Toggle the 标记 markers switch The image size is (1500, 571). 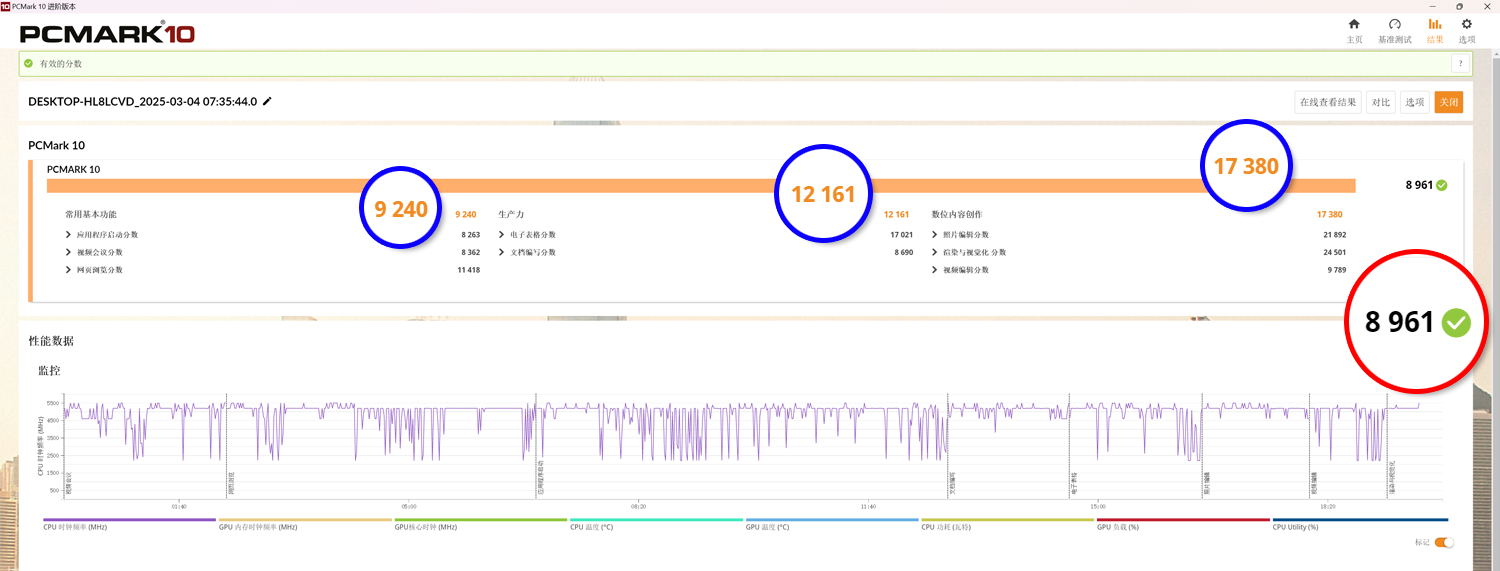point(1443,542)
